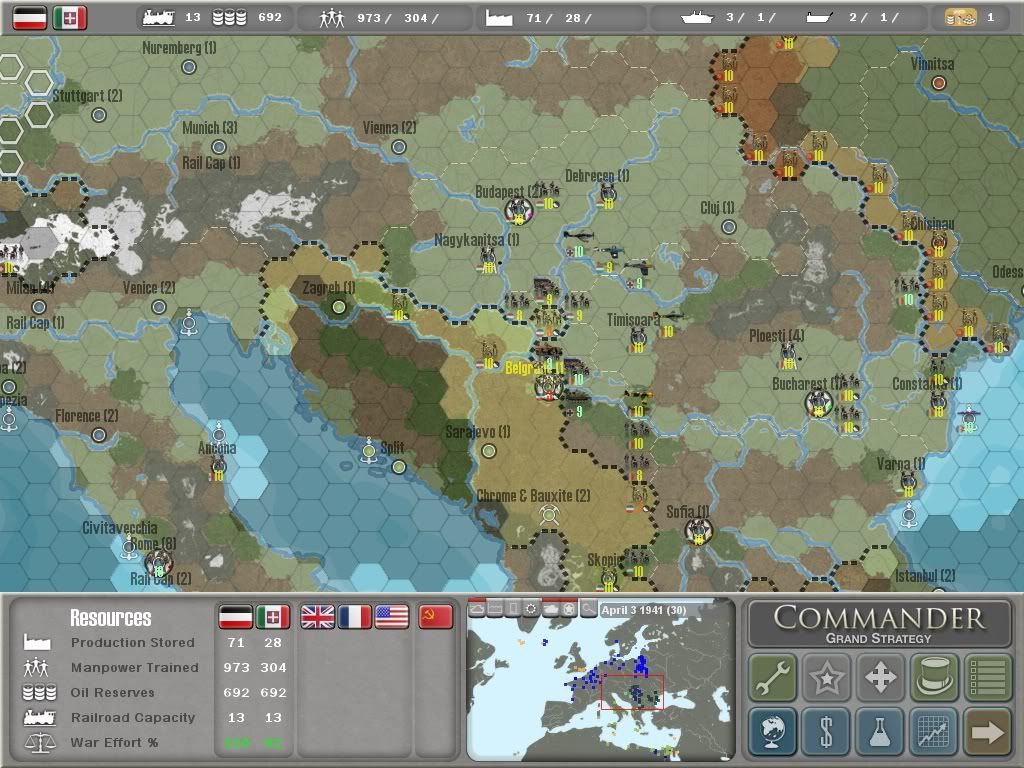The width and height of the screenshot is (1024, 768).
Task: Open the top hat diplomacy screen
Action: pyautogui.click(x=934, y=677)
